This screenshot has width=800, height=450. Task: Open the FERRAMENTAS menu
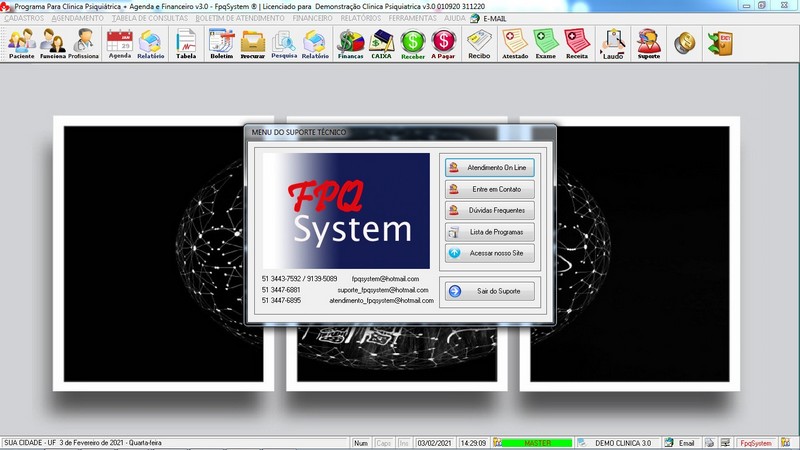(x=412, y=18)
